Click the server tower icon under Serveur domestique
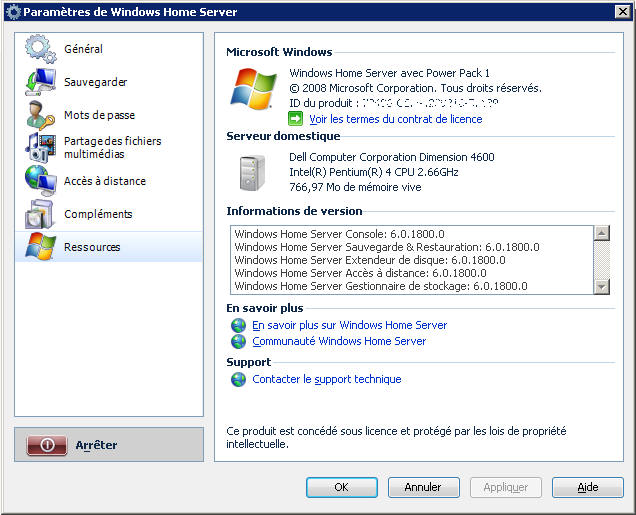The height and width of the screenshot is (515, 636). [252, 173]
